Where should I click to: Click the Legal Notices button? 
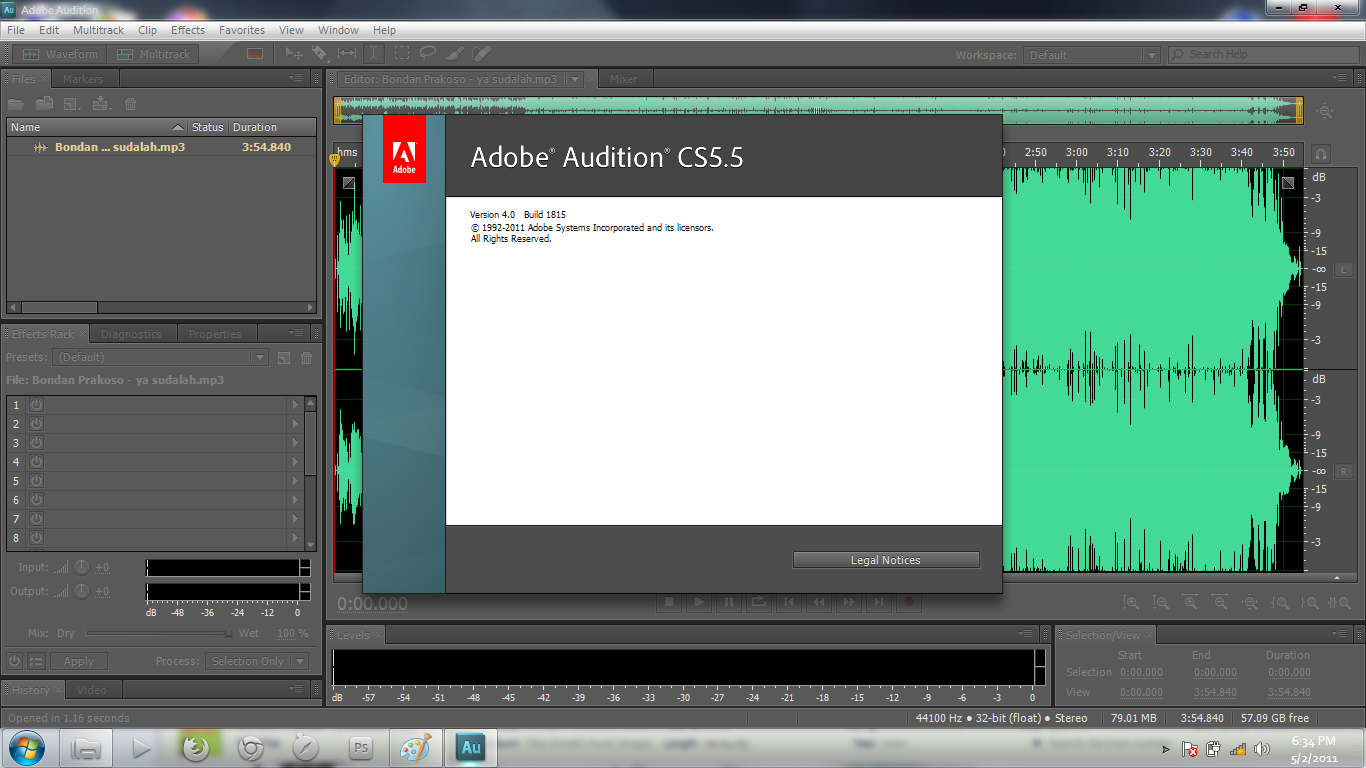(x=886, y=560)
